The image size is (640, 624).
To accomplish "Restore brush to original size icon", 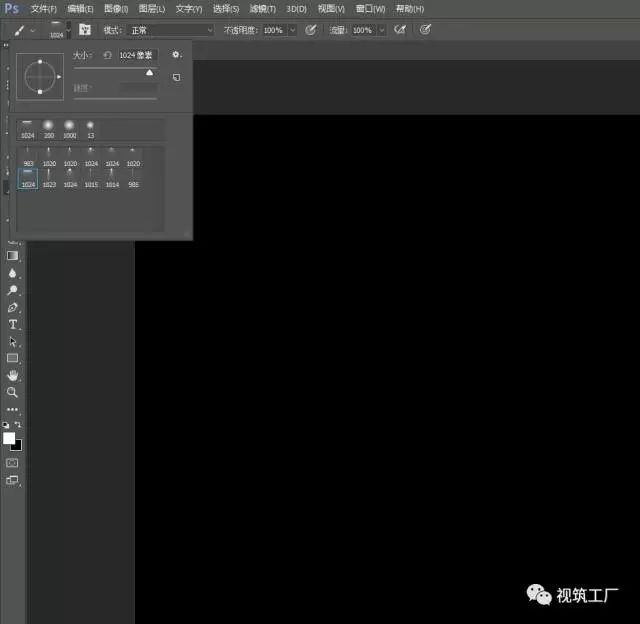I will [x=107, y=55].
